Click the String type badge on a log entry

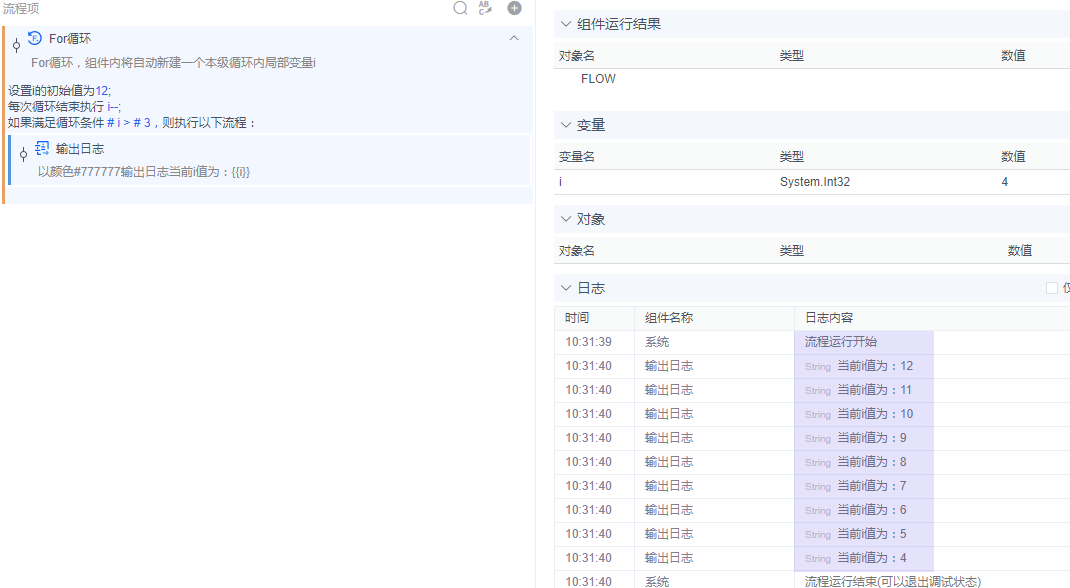817,366
